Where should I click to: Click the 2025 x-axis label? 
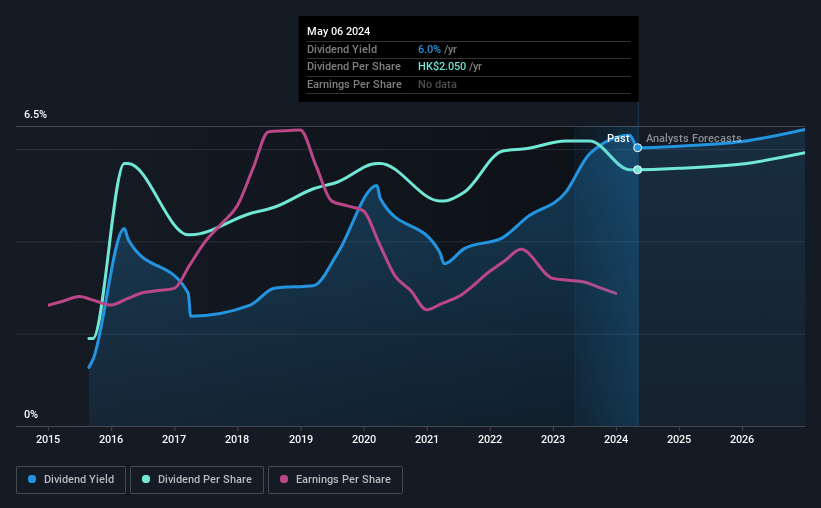679,439
